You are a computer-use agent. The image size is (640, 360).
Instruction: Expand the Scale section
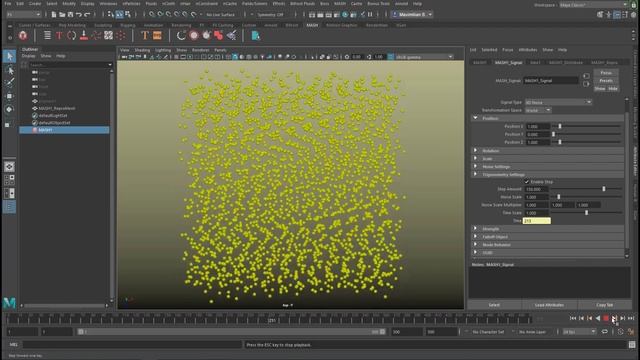point(547,158)
